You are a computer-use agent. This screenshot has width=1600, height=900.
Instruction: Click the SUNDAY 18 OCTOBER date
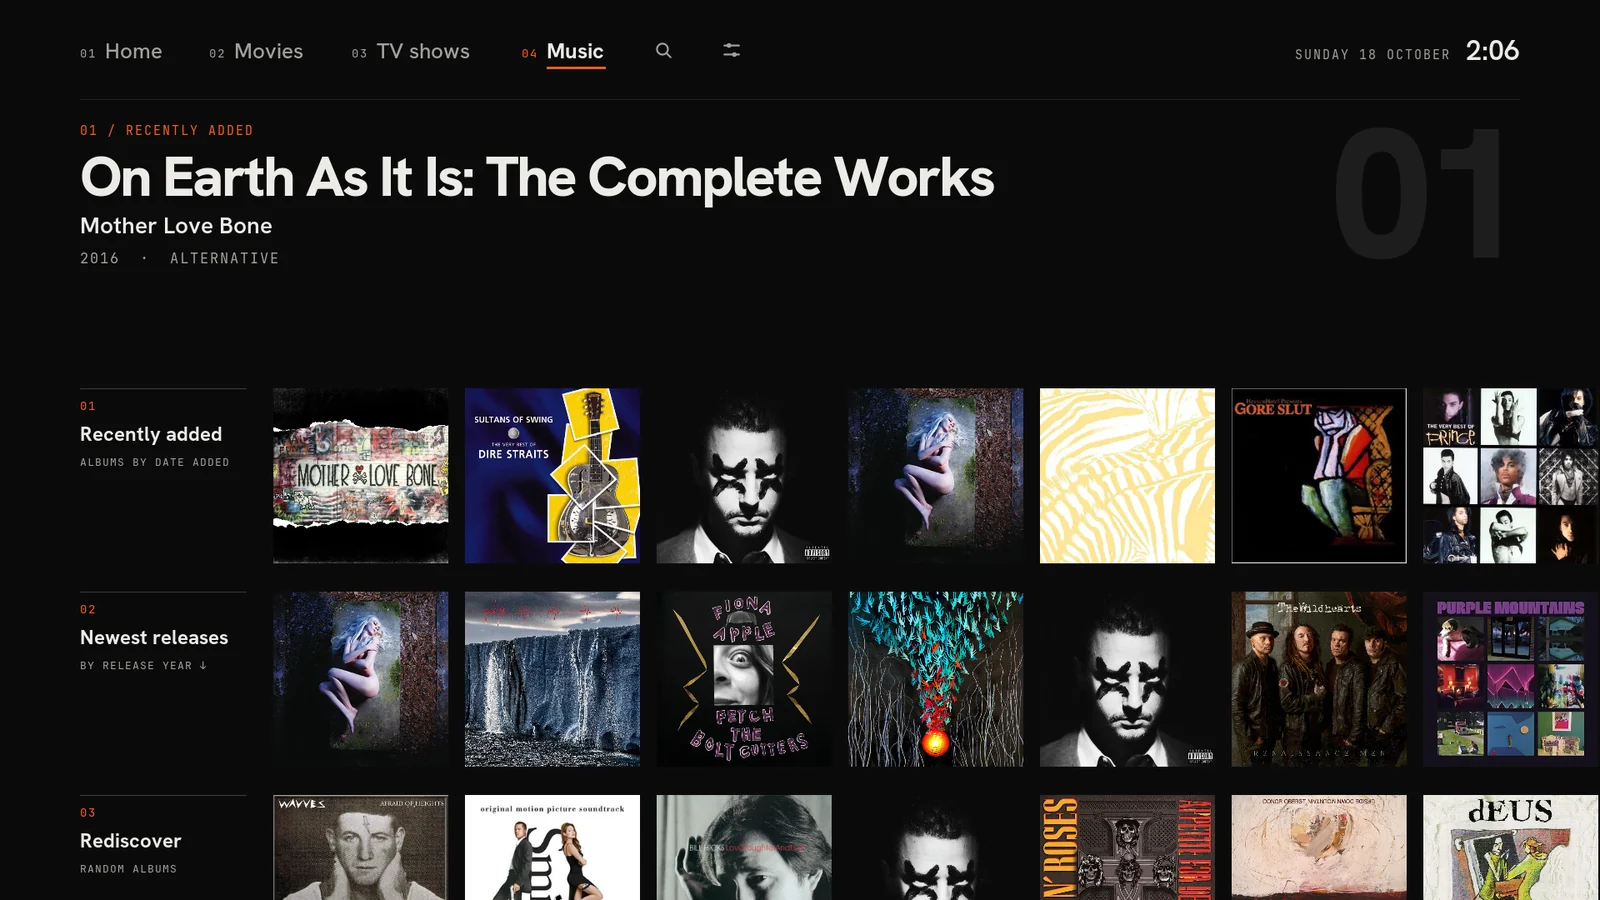coord(1372,54)
